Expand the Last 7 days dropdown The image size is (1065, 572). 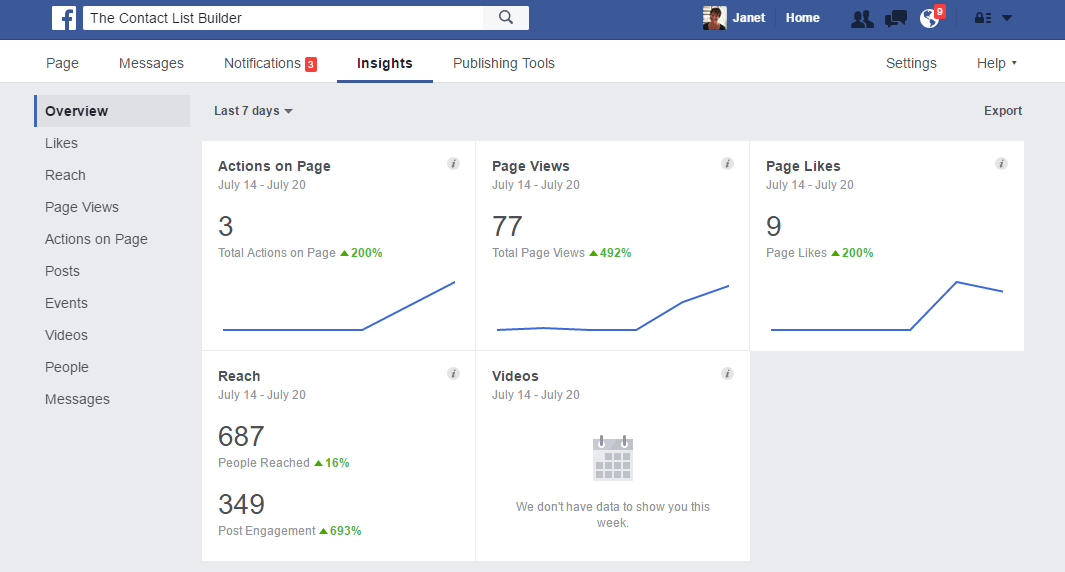point(253,111)
